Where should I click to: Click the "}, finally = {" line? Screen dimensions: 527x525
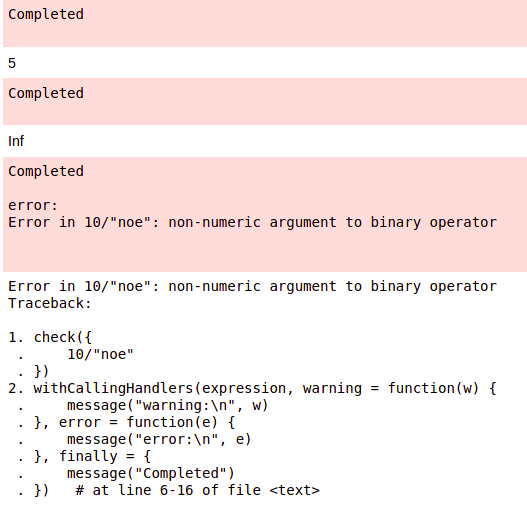pyautogui.click(x=92, y=456)
